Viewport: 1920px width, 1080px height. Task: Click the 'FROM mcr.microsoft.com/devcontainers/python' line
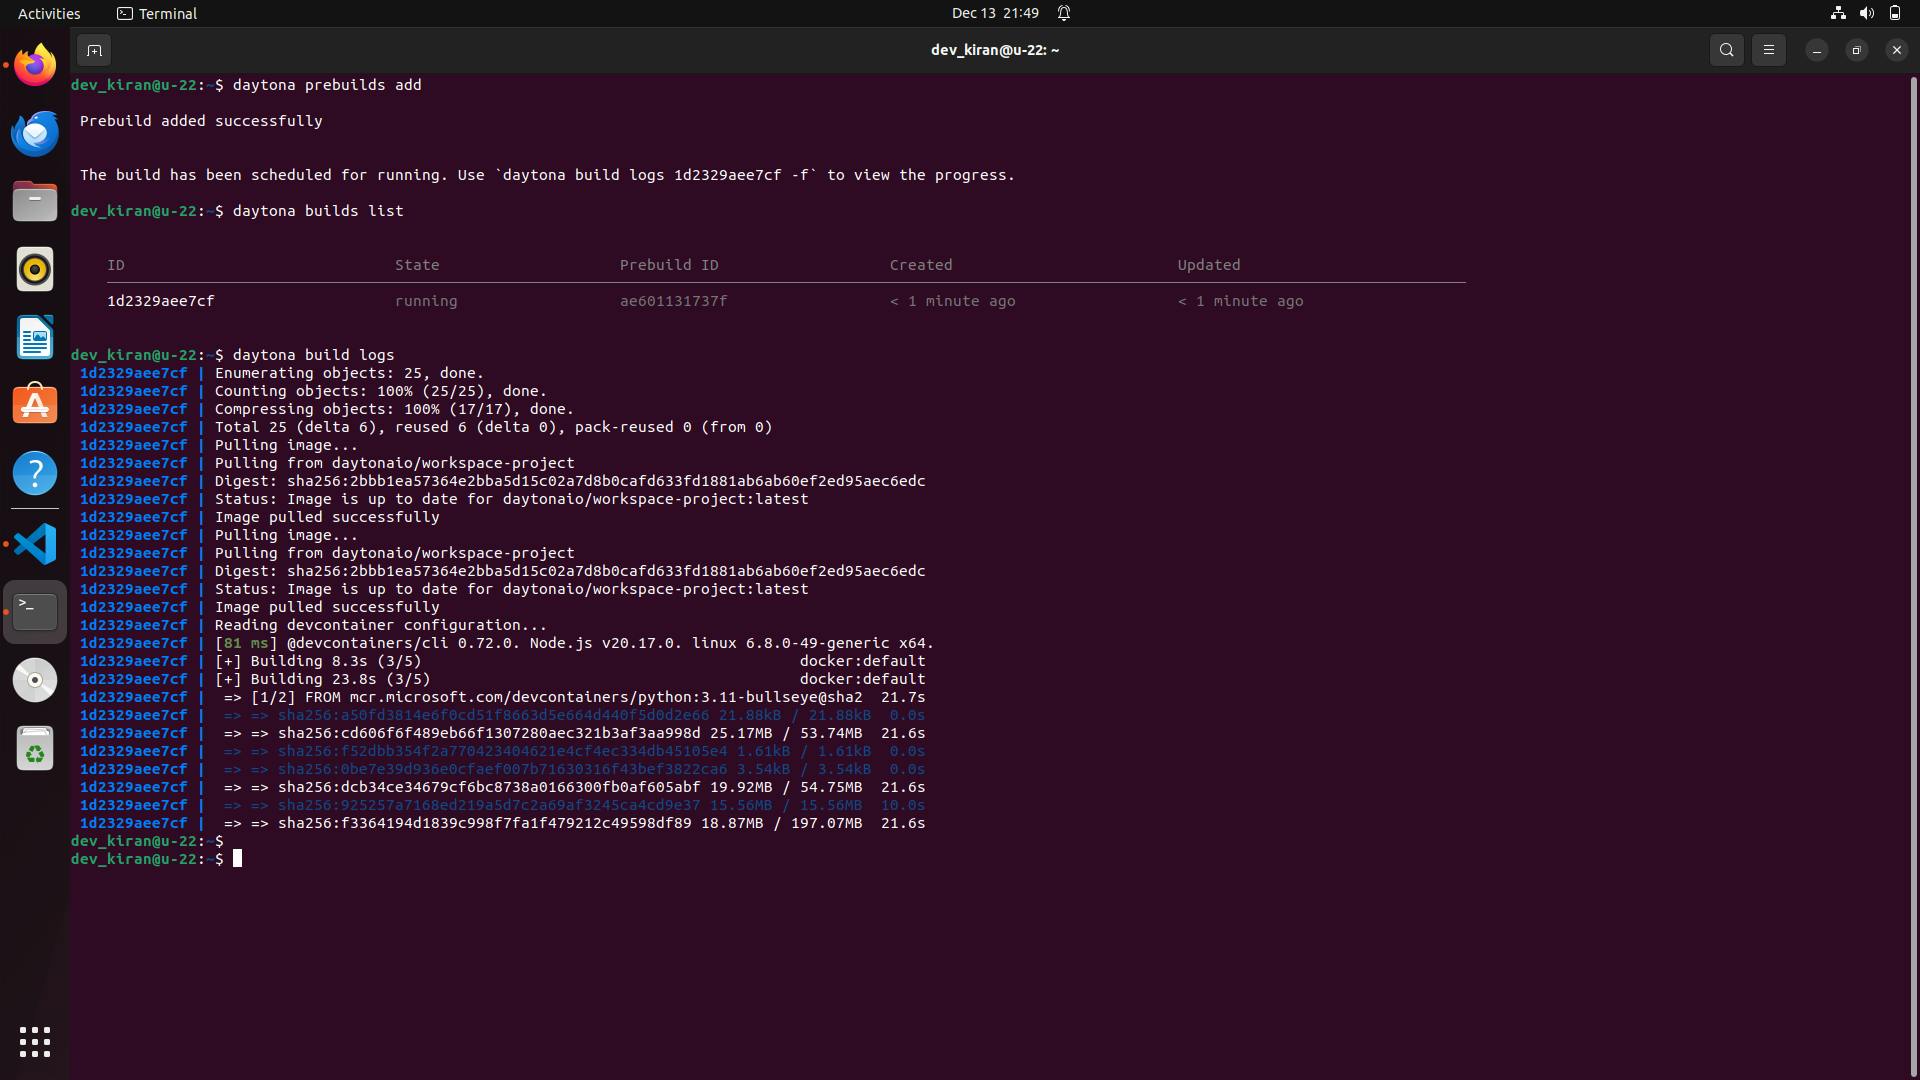574,697
